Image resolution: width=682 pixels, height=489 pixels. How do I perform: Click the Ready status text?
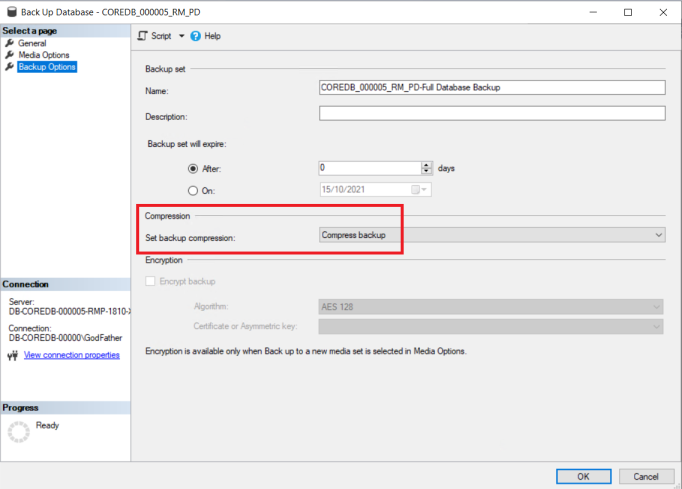[x=47, y=425]
